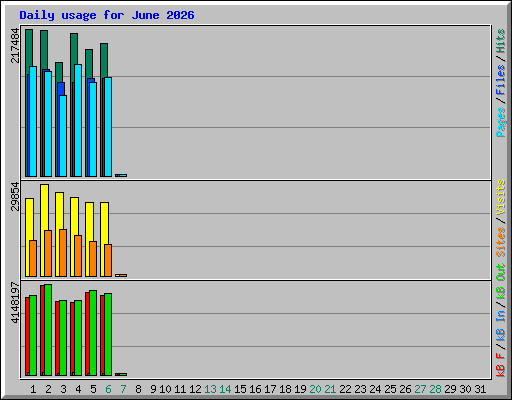
Task: Click day 19 on the x-axis
Action: tap(300, 389)
